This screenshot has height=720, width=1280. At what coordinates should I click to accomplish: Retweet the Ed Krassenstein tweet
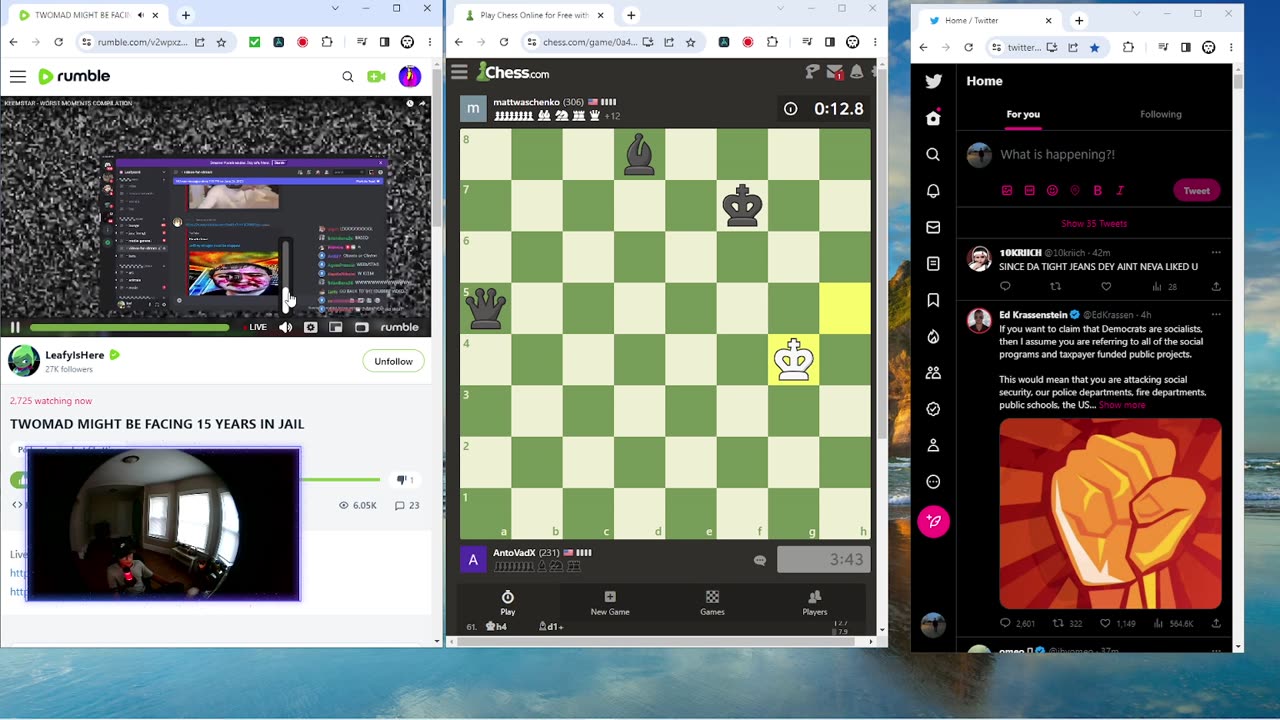click(x=1059, y=623)
